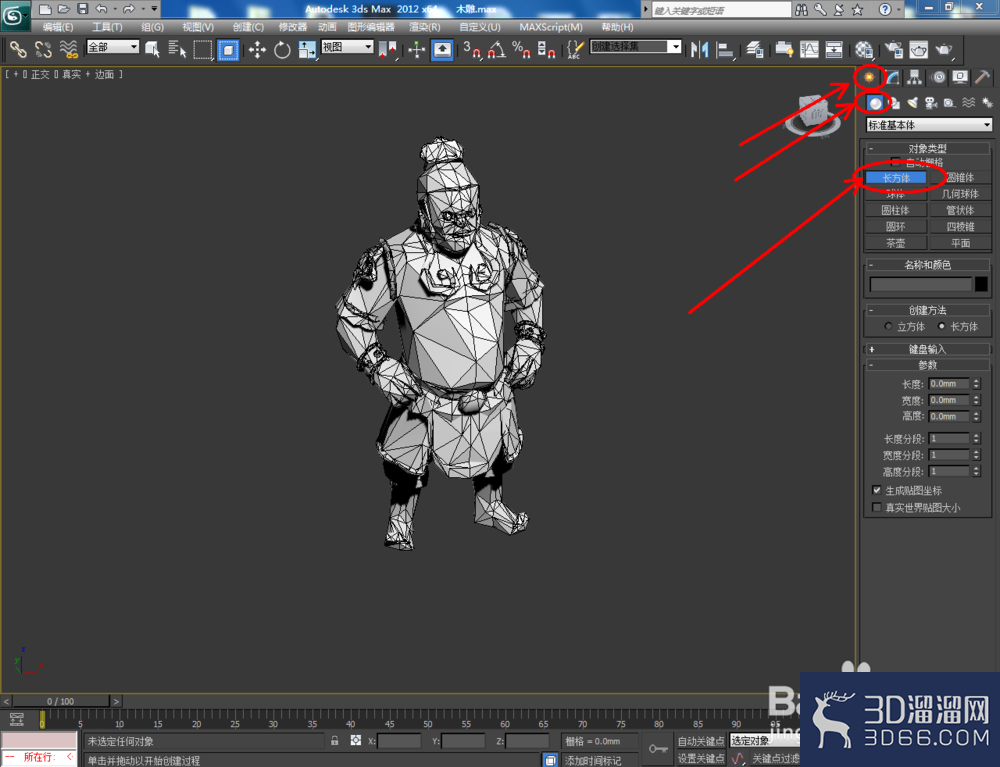Click the Use Pivot Point Center icon
The height and width of the screenshot is (767, 1000).
point(387,49)
